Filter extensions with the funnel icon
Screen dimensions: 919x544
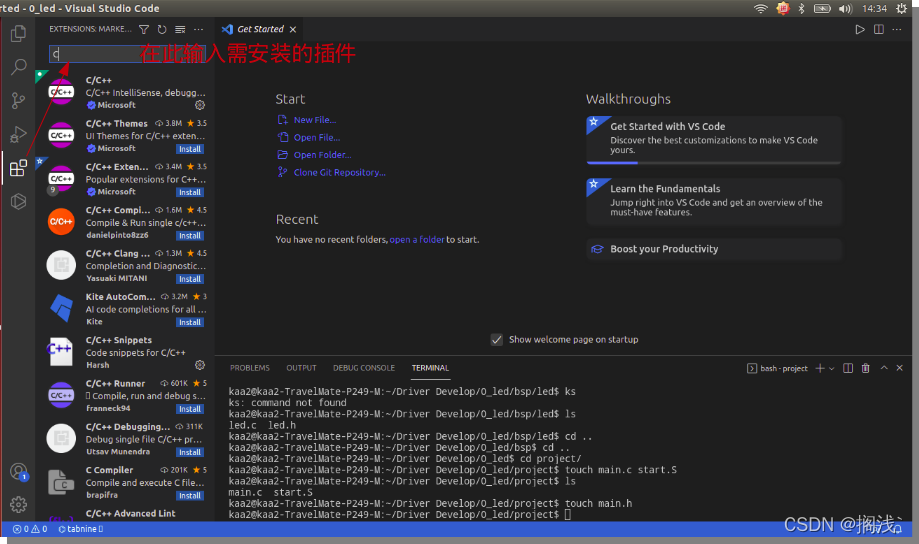pos(144,29)
